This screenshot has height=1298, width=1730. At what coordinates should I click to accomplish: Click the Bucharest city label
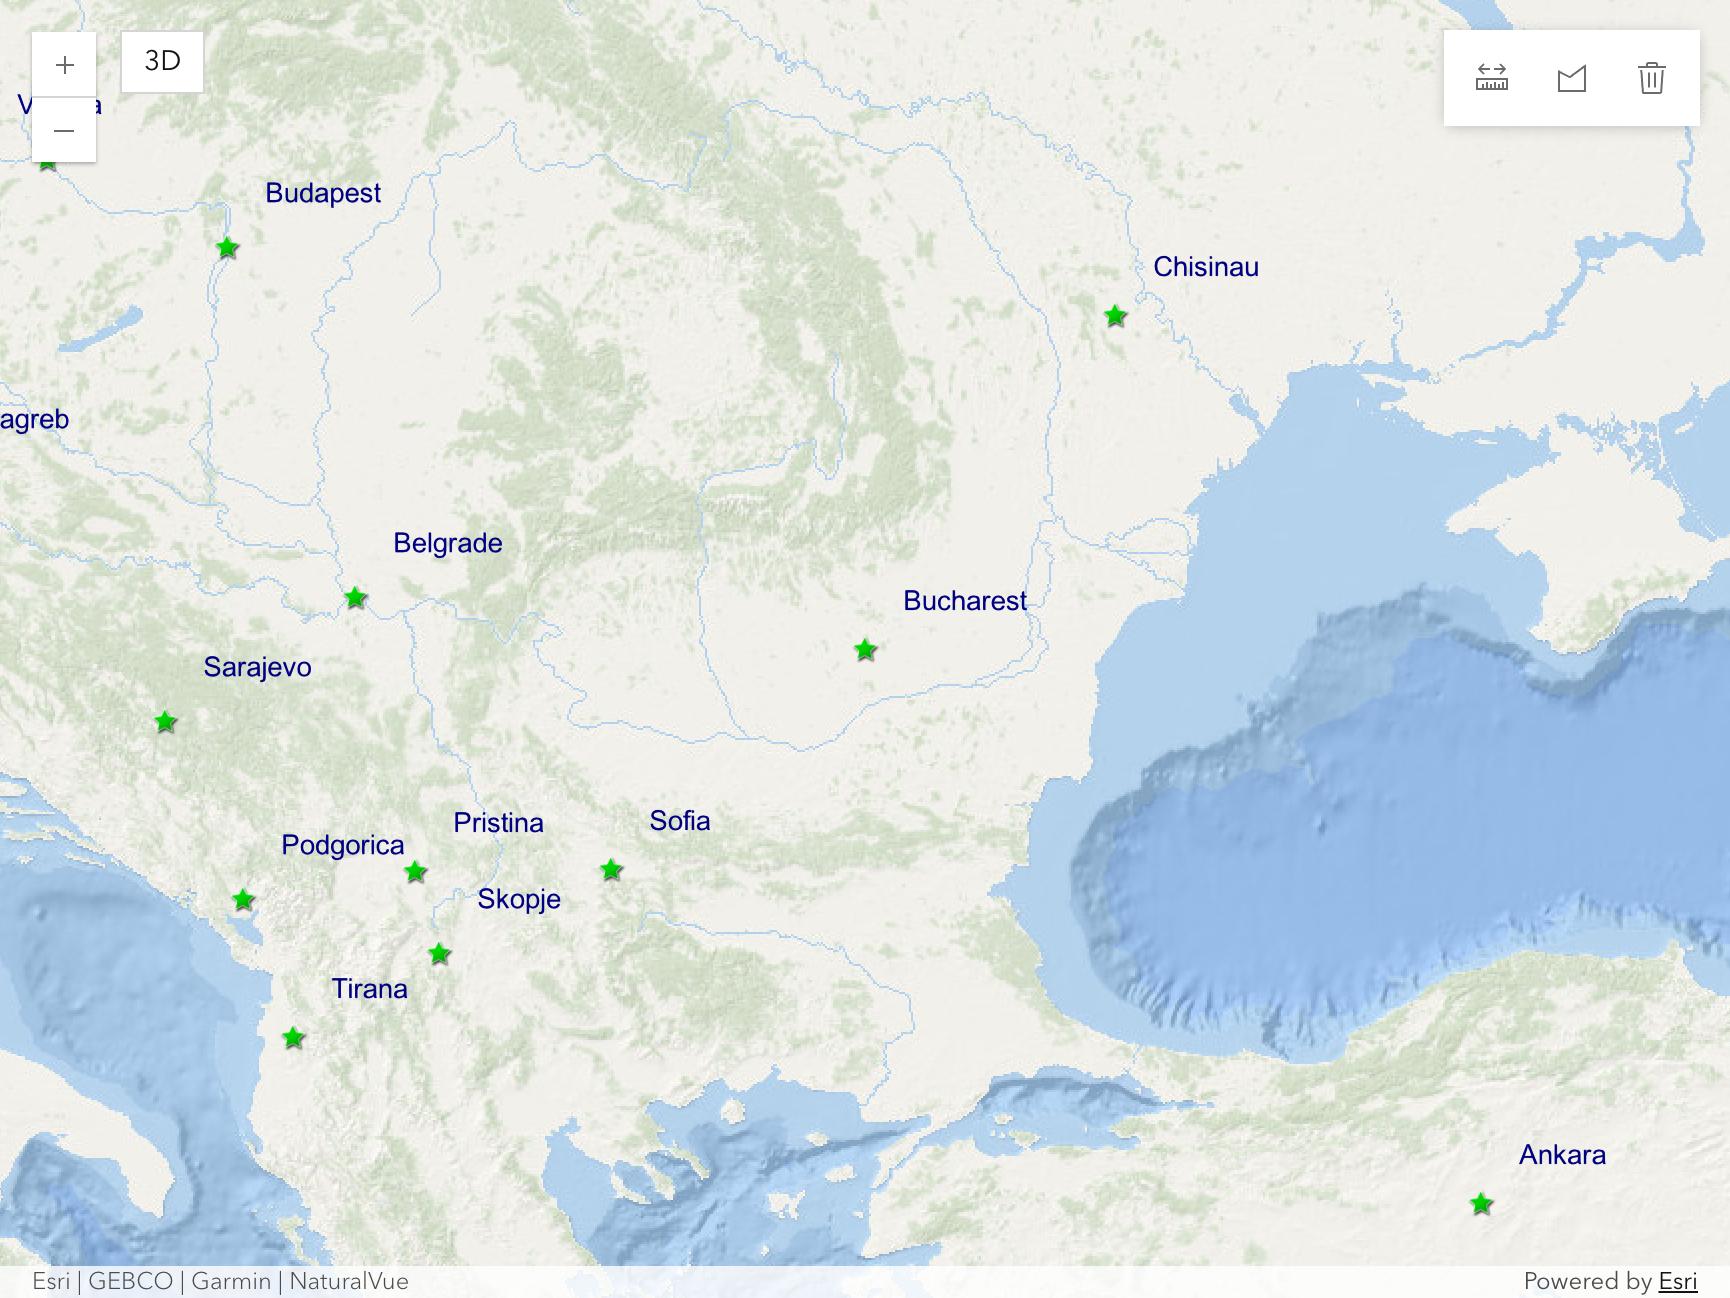point(964,601)
